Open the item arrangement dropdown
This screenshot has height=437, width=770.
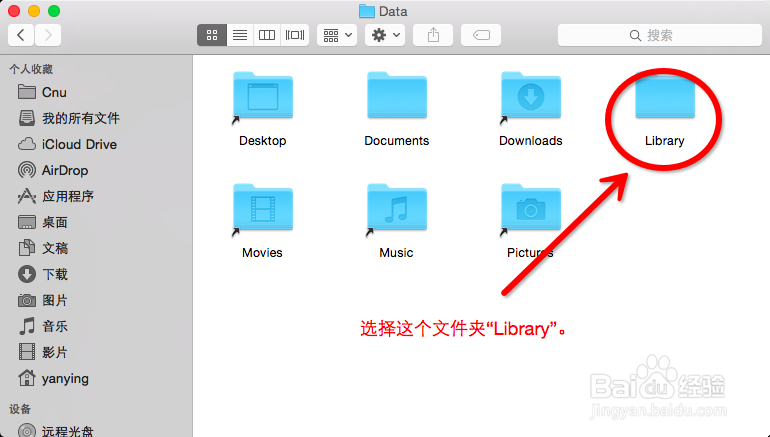337,35
